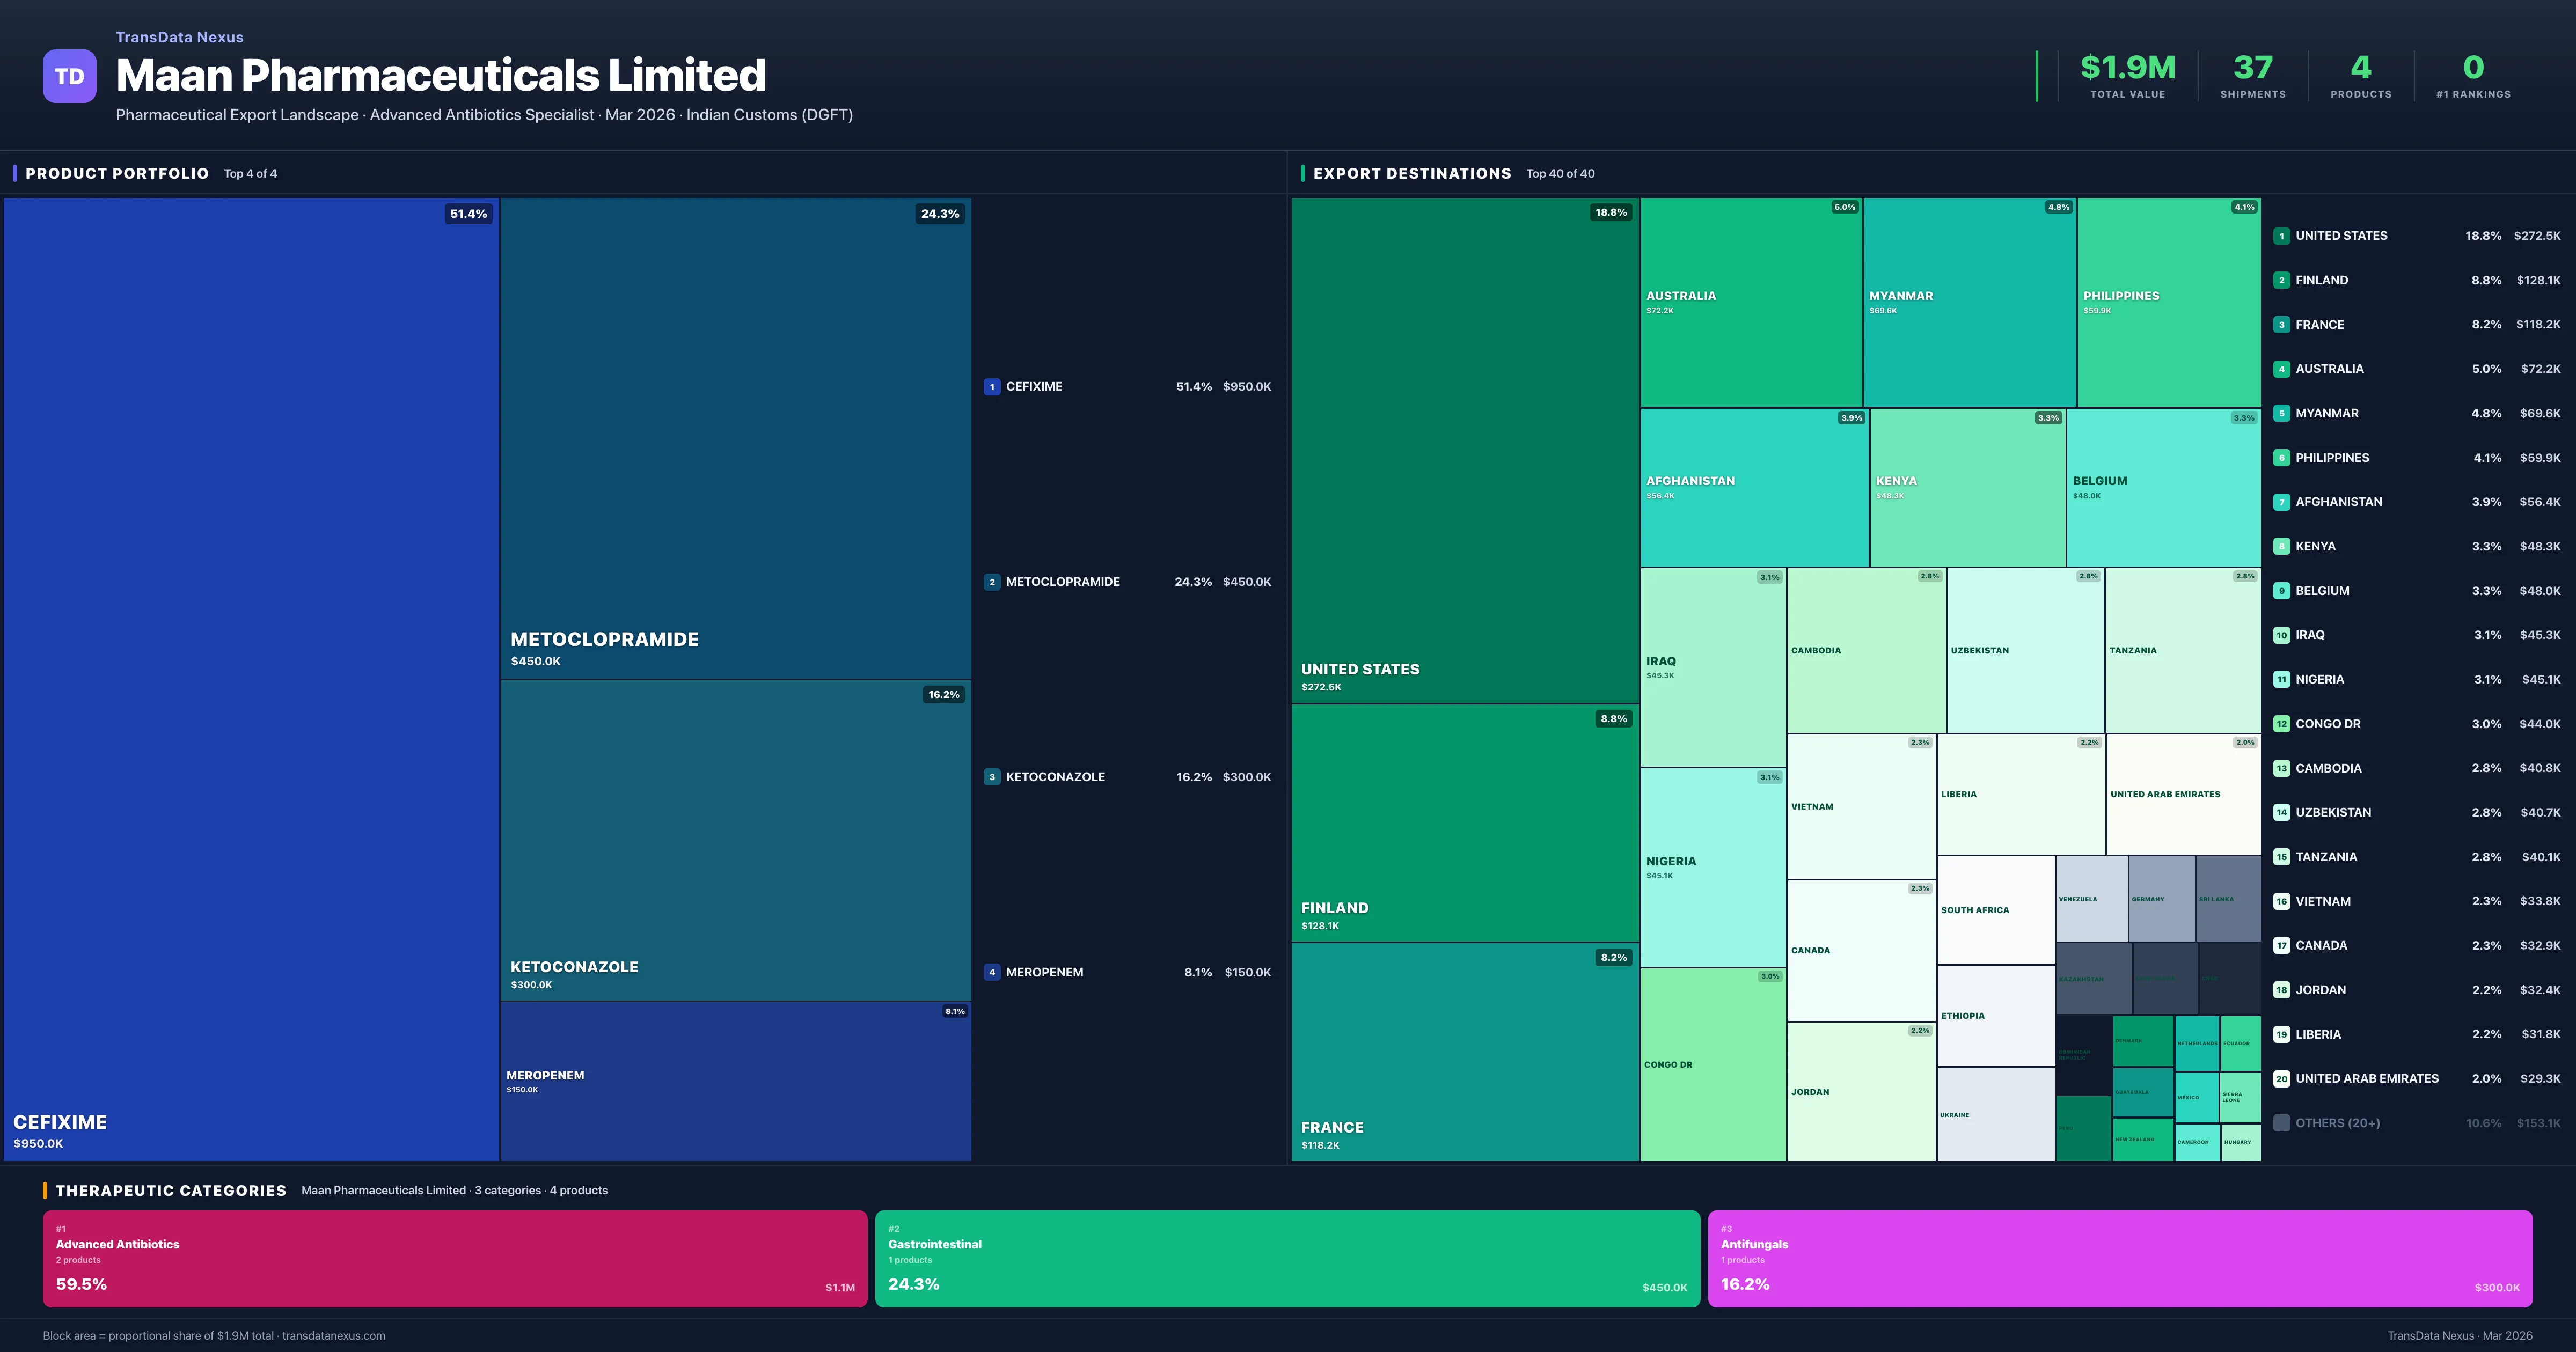Click rank 20 badge for UNITED ARAB EMIRATES

(2281, 1079)
